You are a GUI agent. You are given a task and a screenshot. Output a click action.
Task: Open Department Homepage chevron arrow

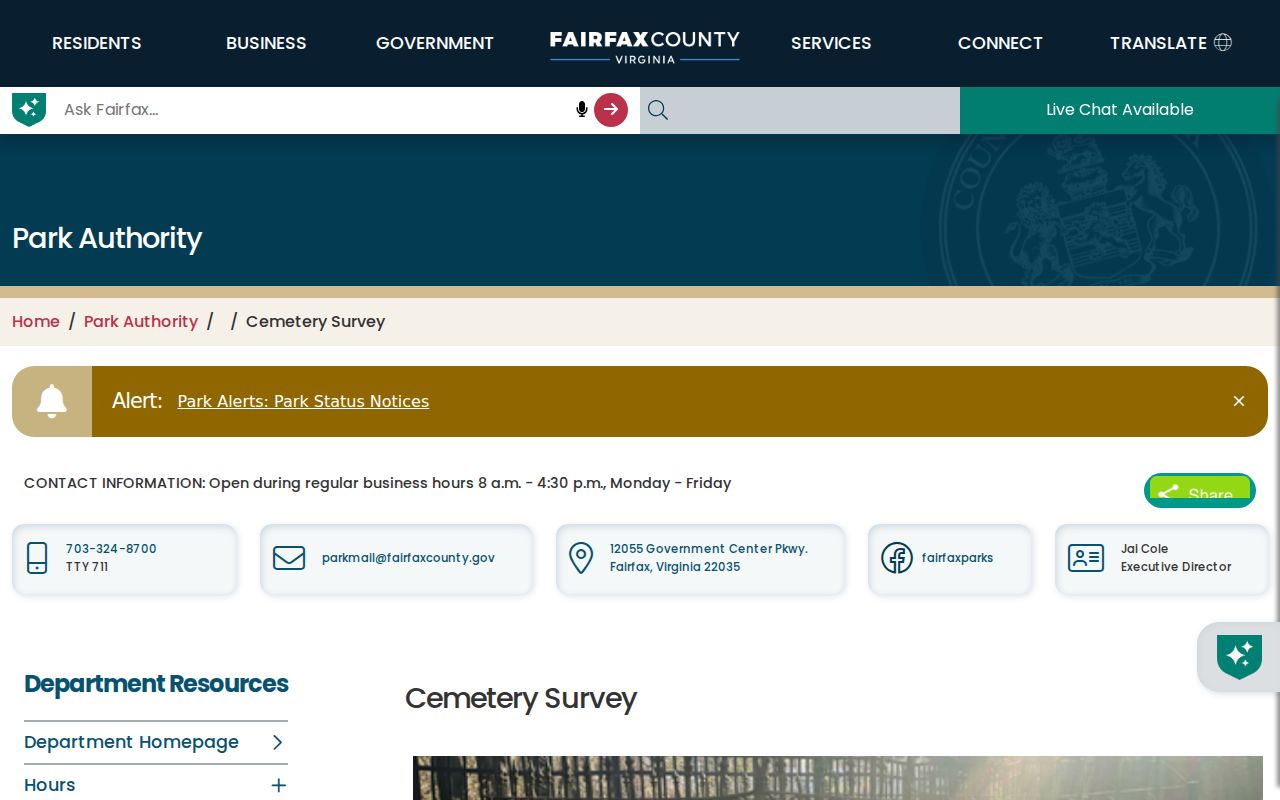[x=278, y=742]
